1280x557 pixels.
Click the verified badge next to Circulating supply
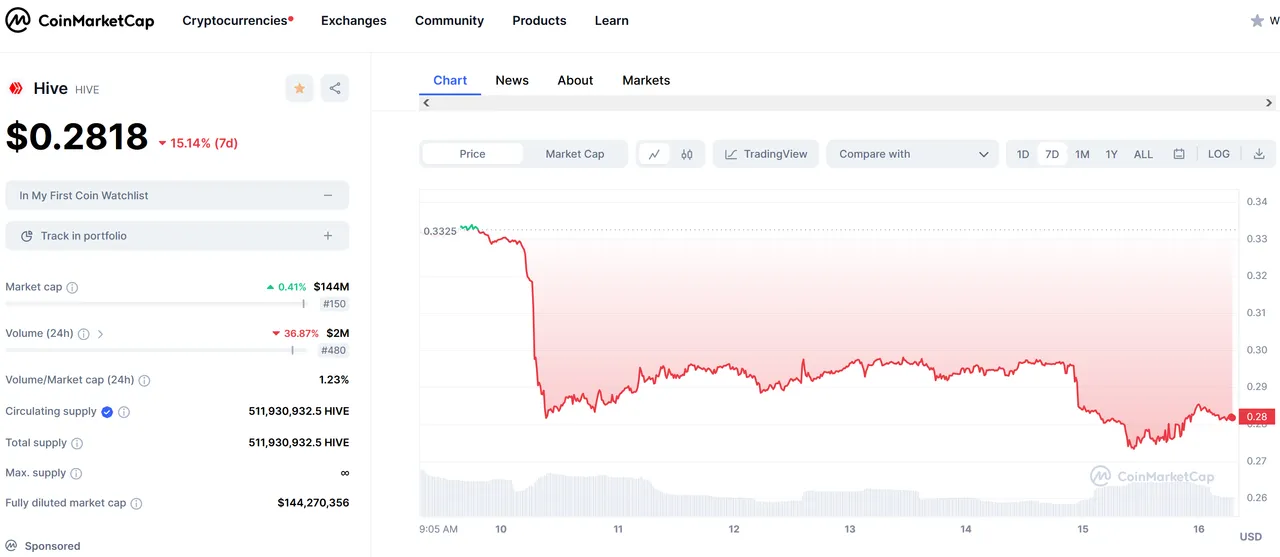107,411
